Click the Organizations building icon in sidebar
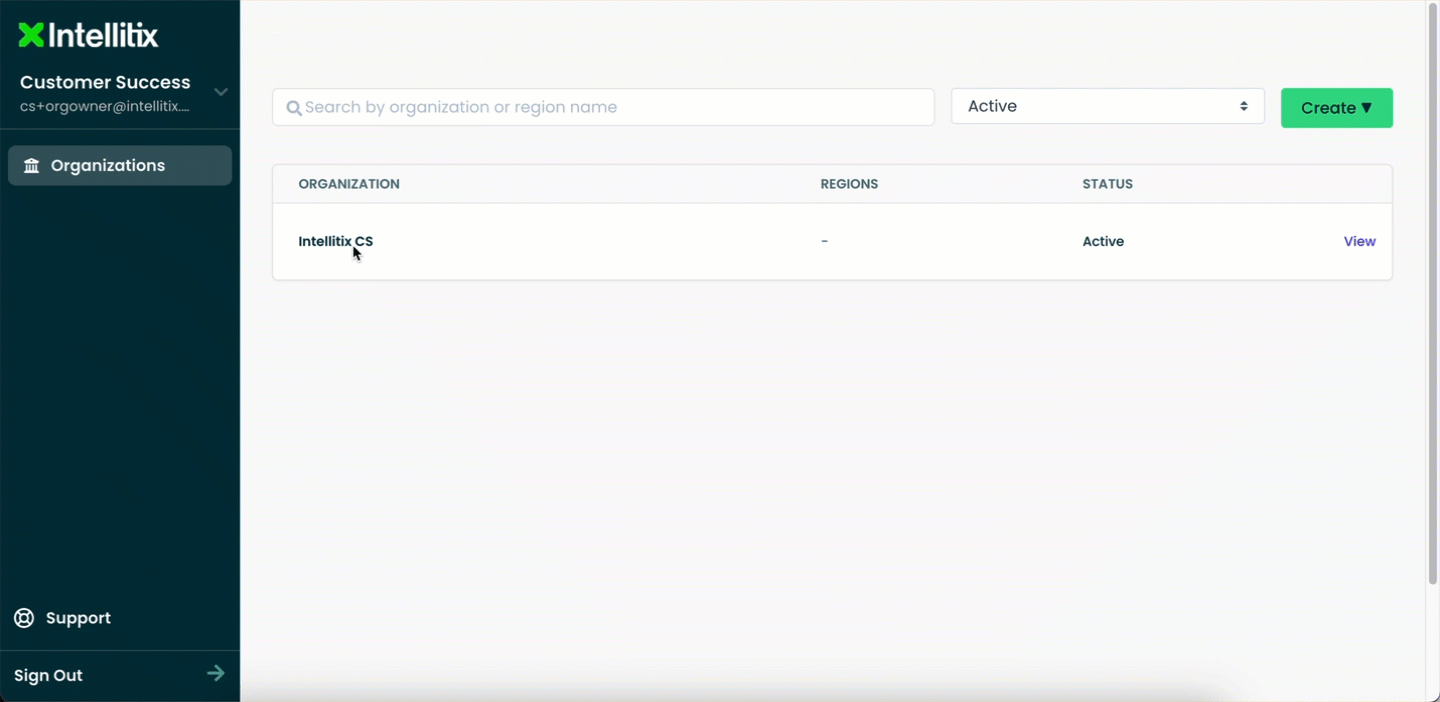 pyautogui.click(x=32, y=166)
